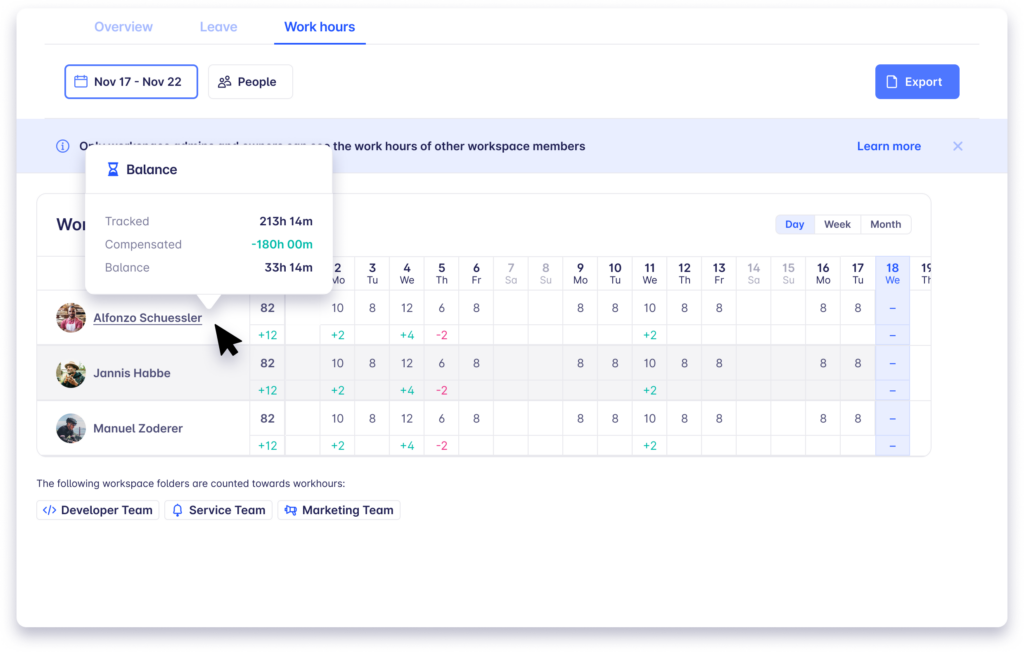Click the info icon in the banner
This screenshot has height=652, width=1024.
coord(63,146)
